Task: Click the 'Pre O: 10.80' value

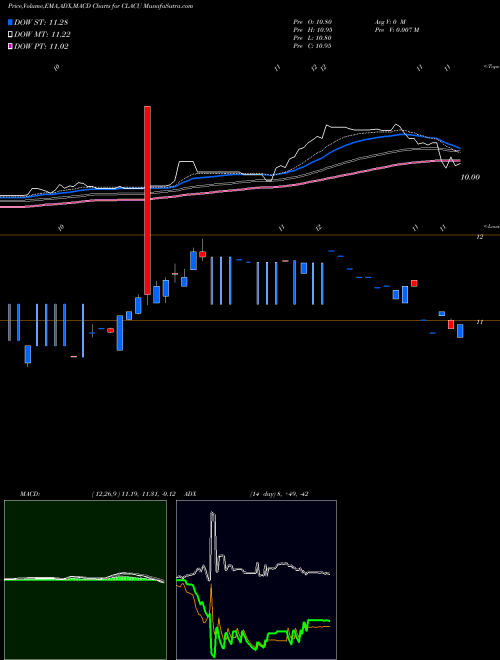Action: click(x=312, y=22)
